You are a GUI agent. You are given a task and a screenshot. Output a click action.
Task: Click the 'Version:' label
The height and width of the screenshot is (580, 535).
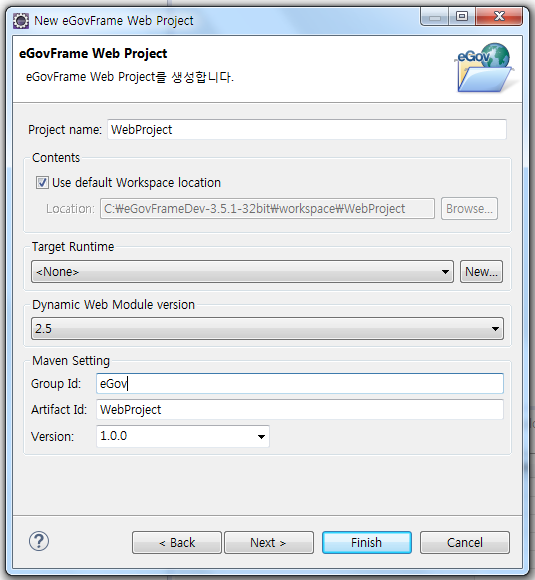[52, 436]
